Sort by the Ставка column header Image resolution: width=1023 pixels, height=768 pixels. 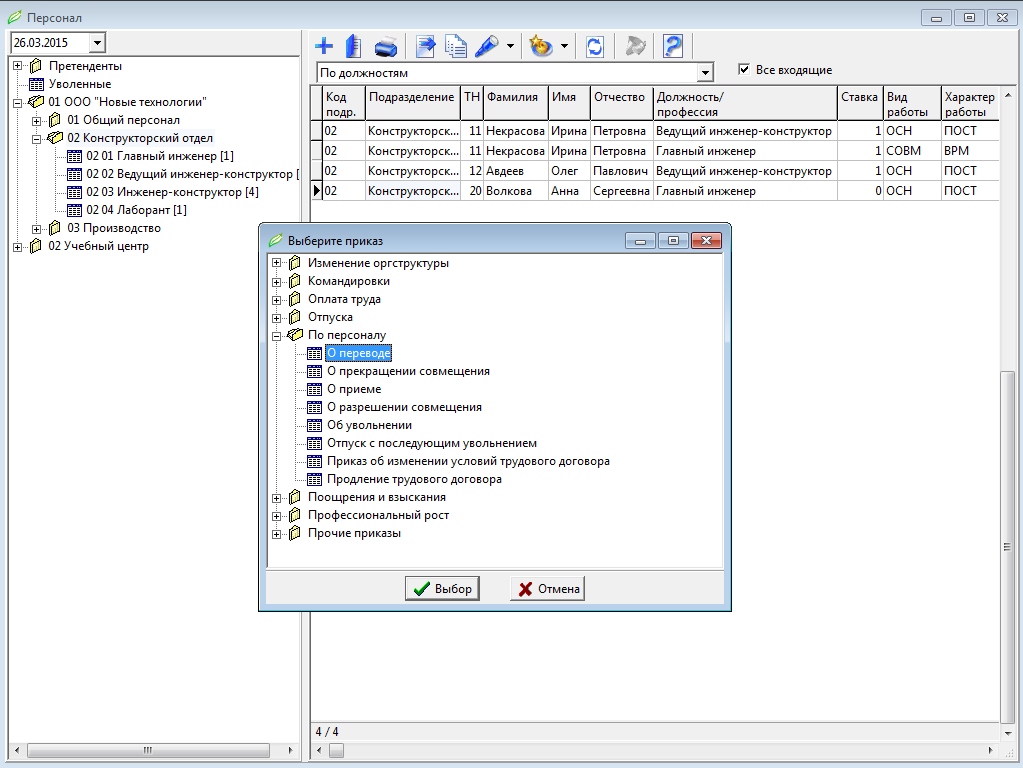tap(860, 103)
